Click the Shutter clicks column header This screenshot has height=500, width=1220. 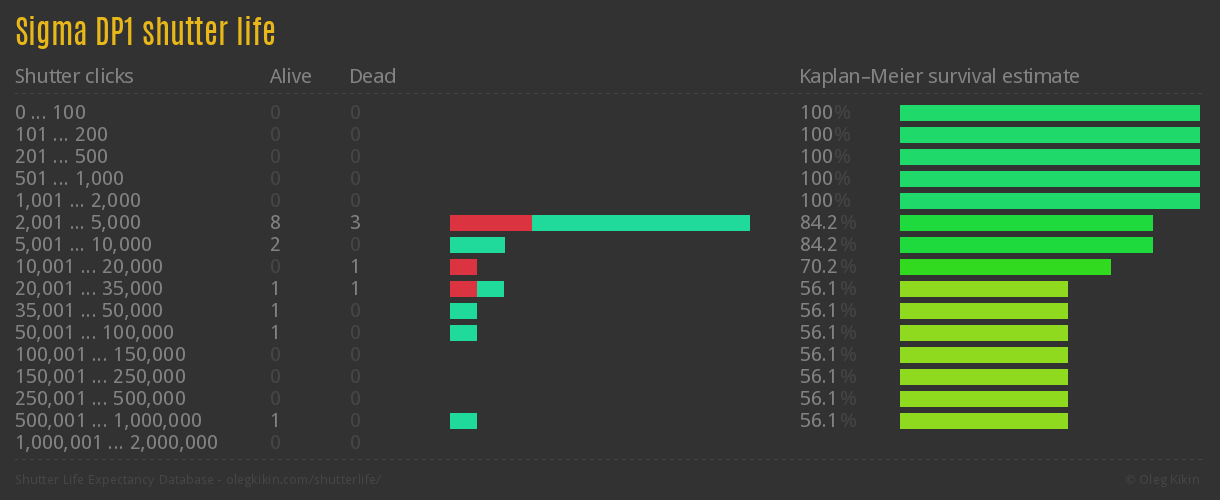pyautogui.click(x=74, y=76)
